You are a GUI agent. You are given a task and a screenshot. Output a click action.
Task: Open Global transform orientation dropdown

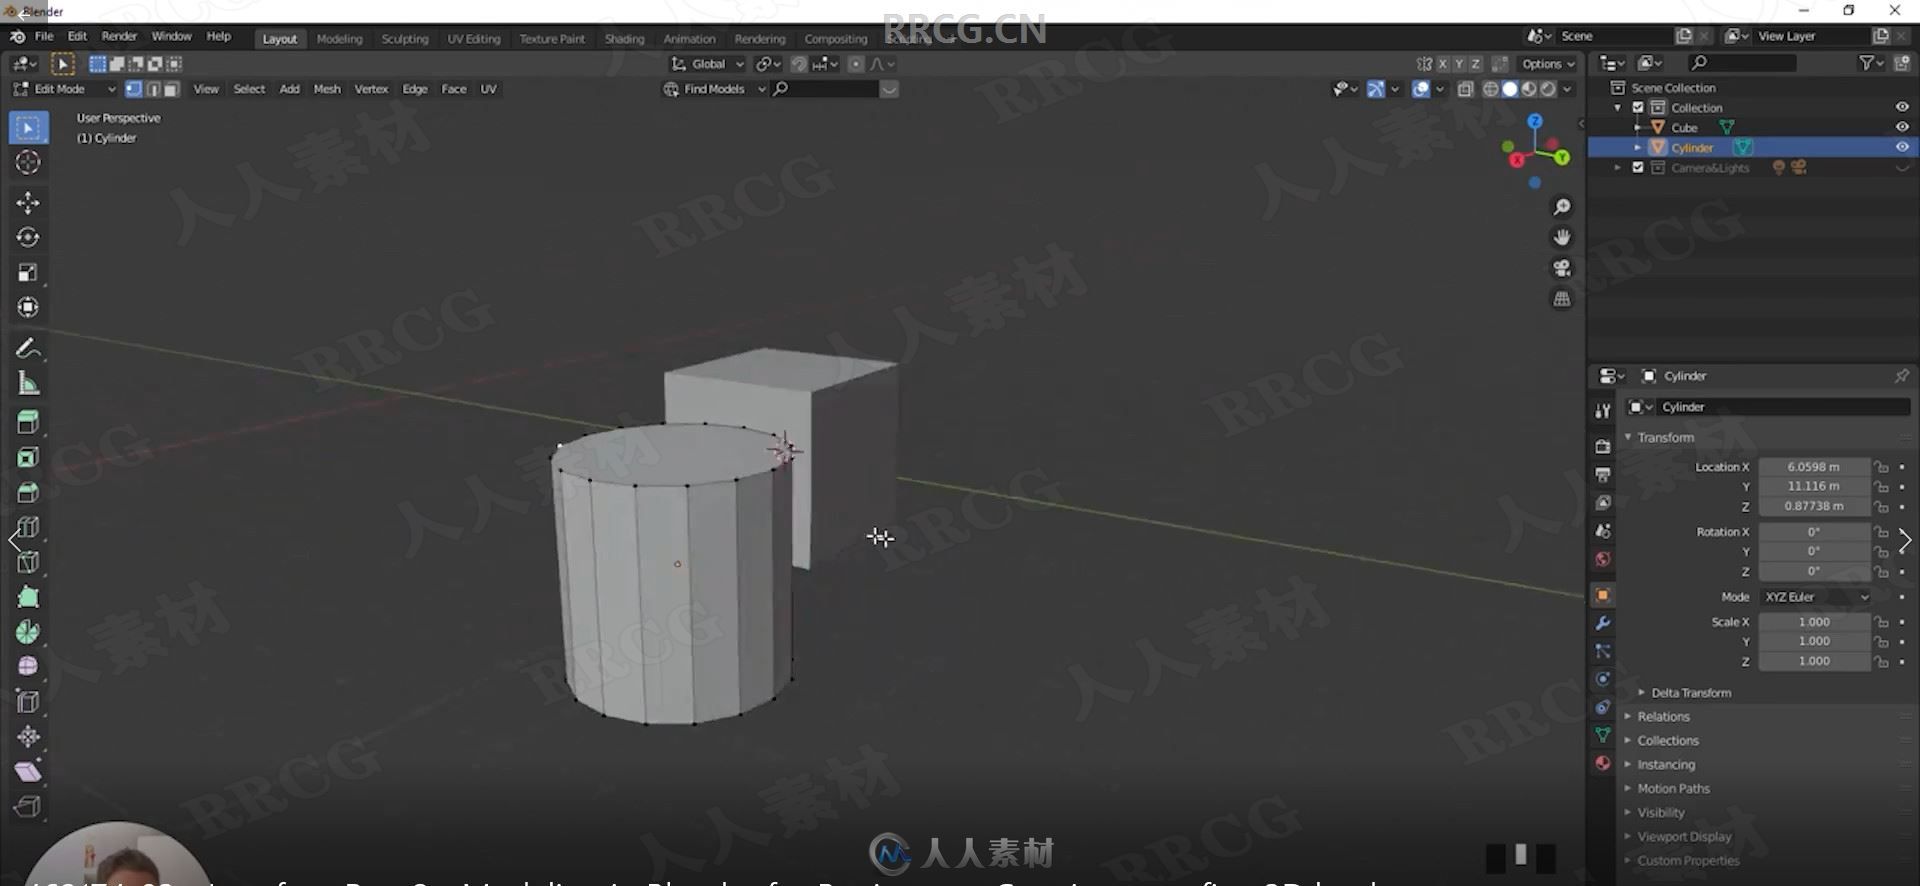[x=708, y=64]
